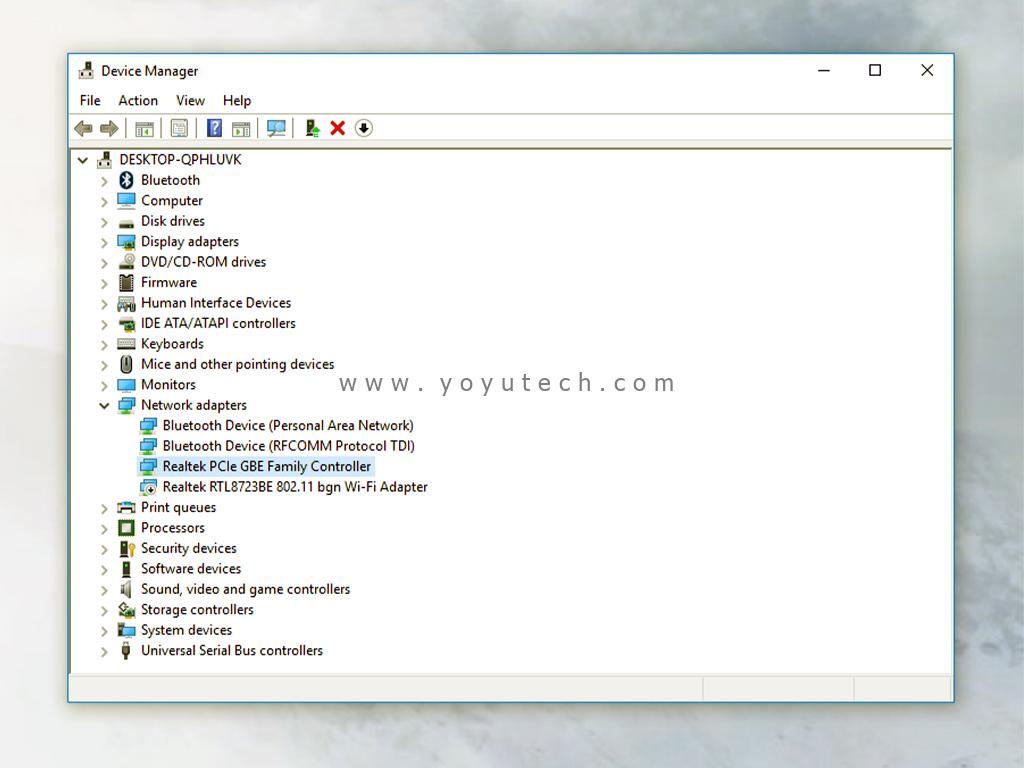The image size is (1024, 768).
Task: Select Realtek PCIe GBE Family Controller
Action: point(266,466)
